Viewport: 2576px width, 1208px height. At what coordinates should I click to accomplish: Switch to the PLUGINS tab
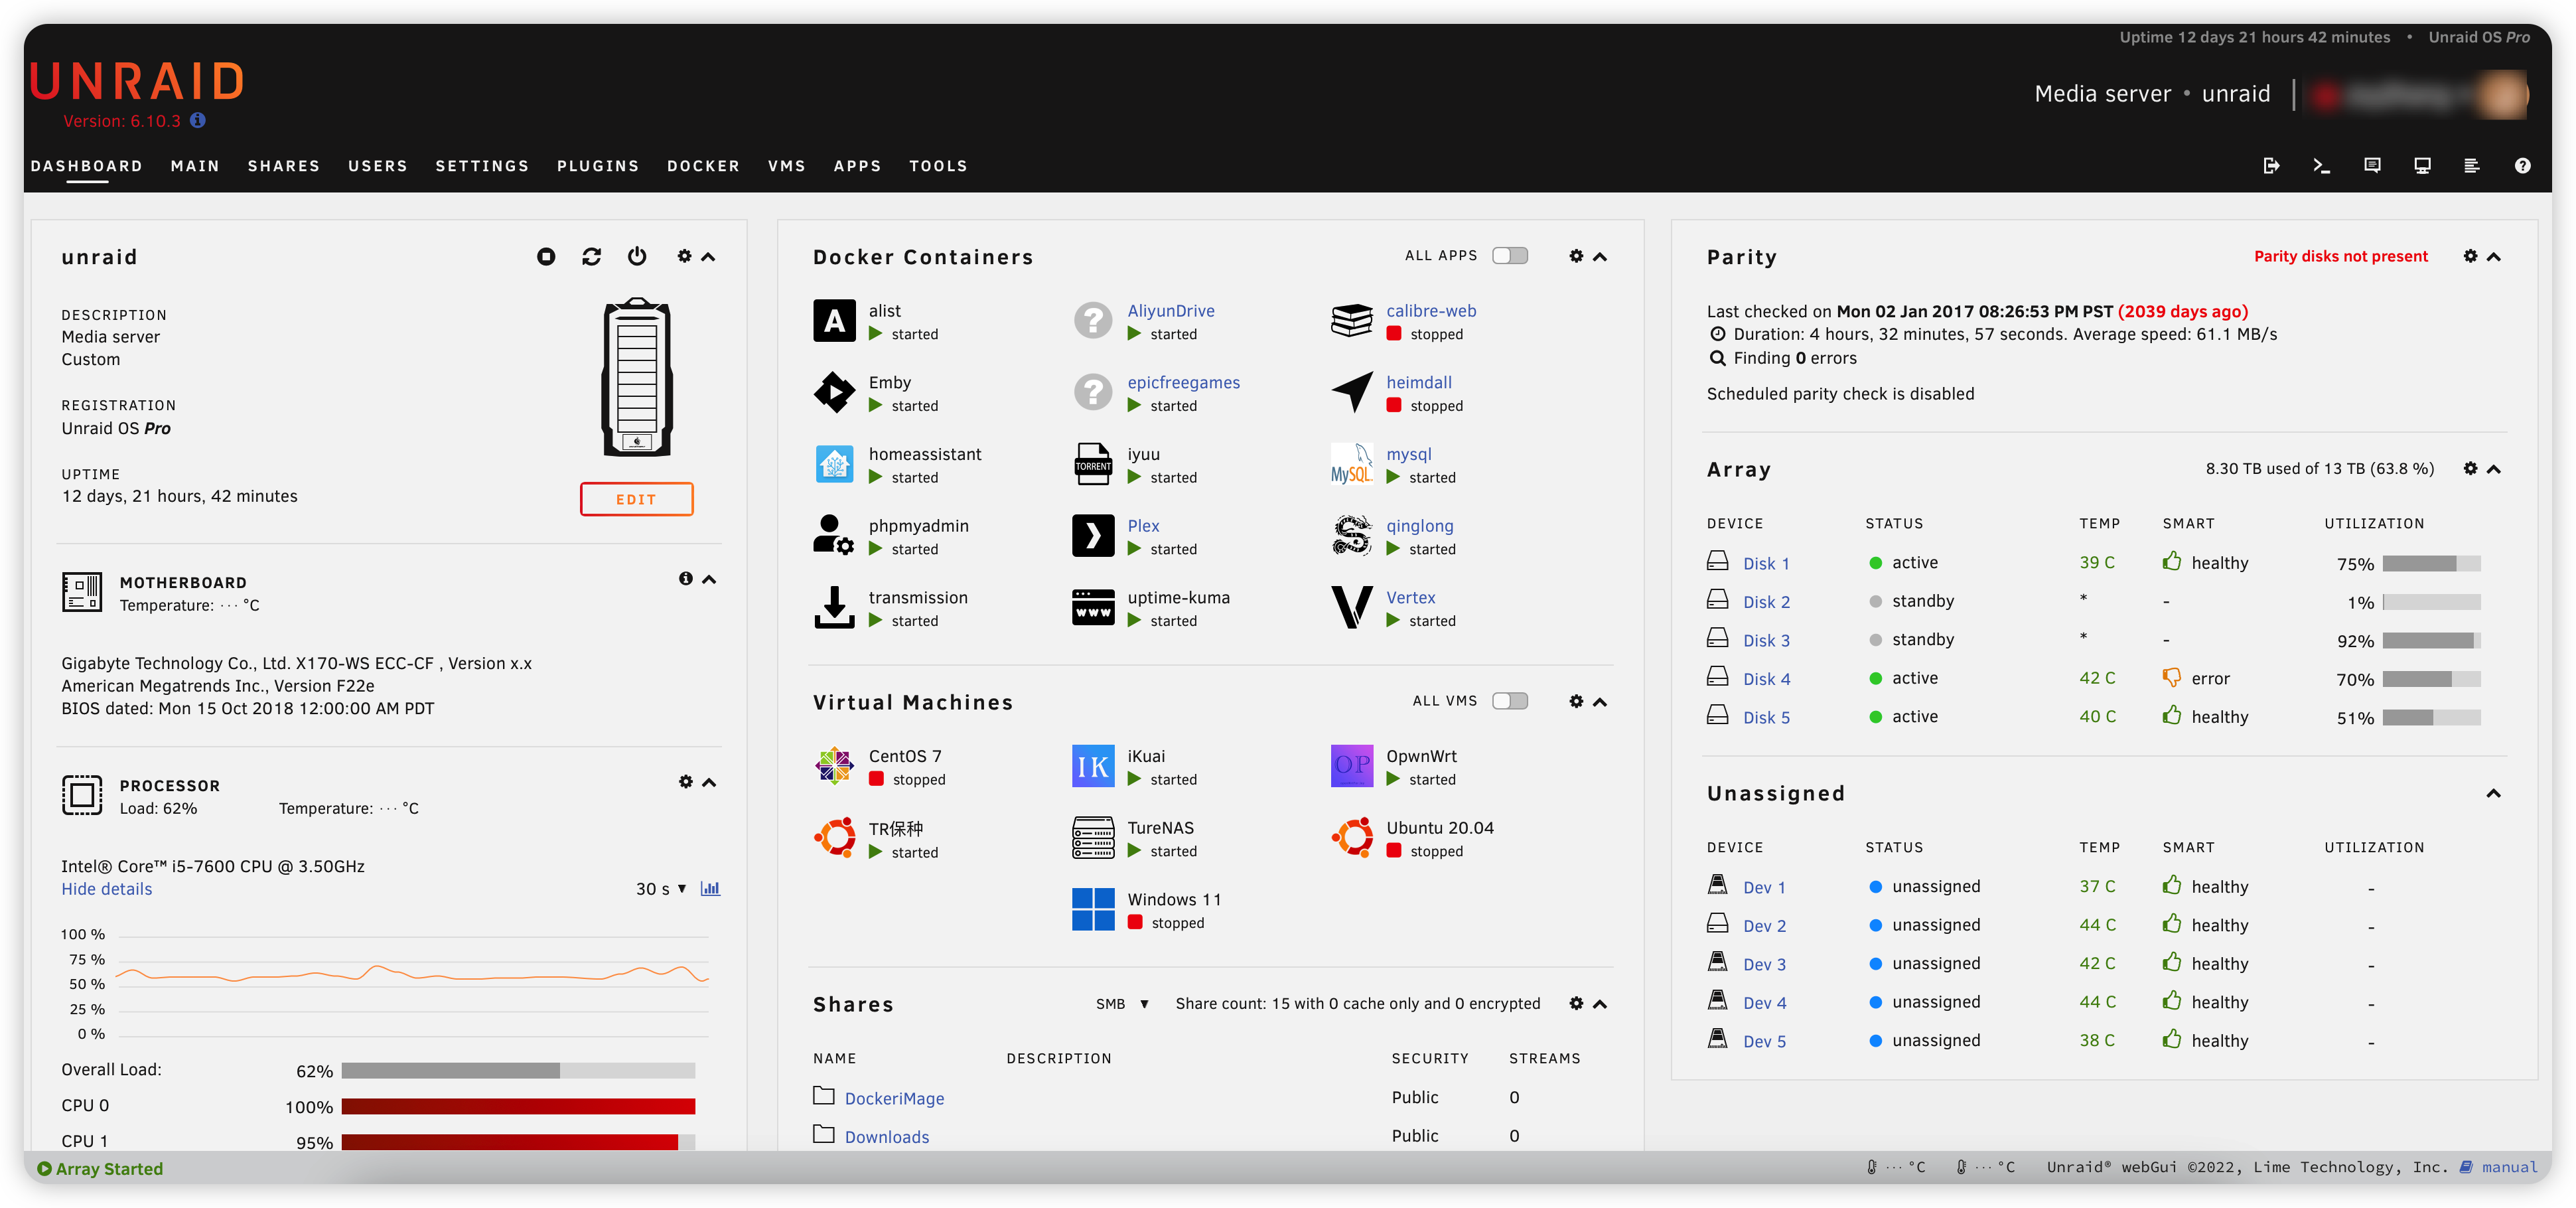click(x=598, y=166)
